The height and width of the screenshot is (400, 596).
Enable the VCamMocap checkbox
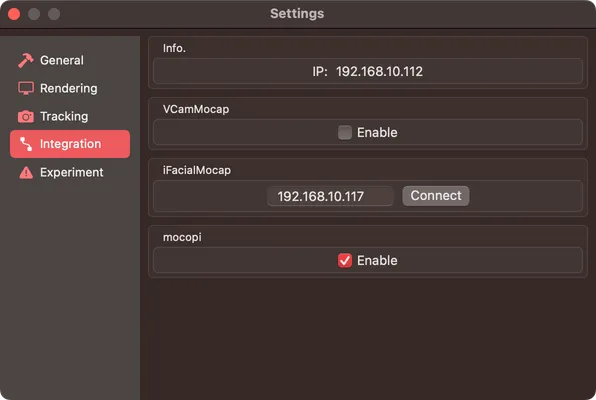[x=345, y=132]
